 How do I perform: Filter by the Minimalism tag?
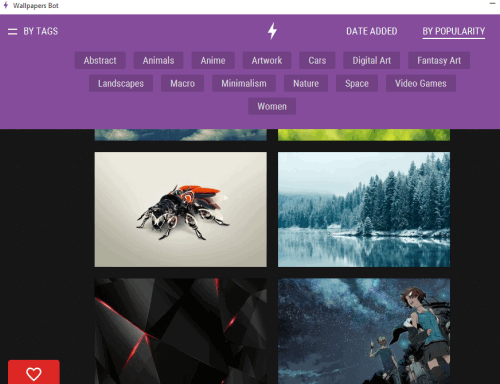244,83
